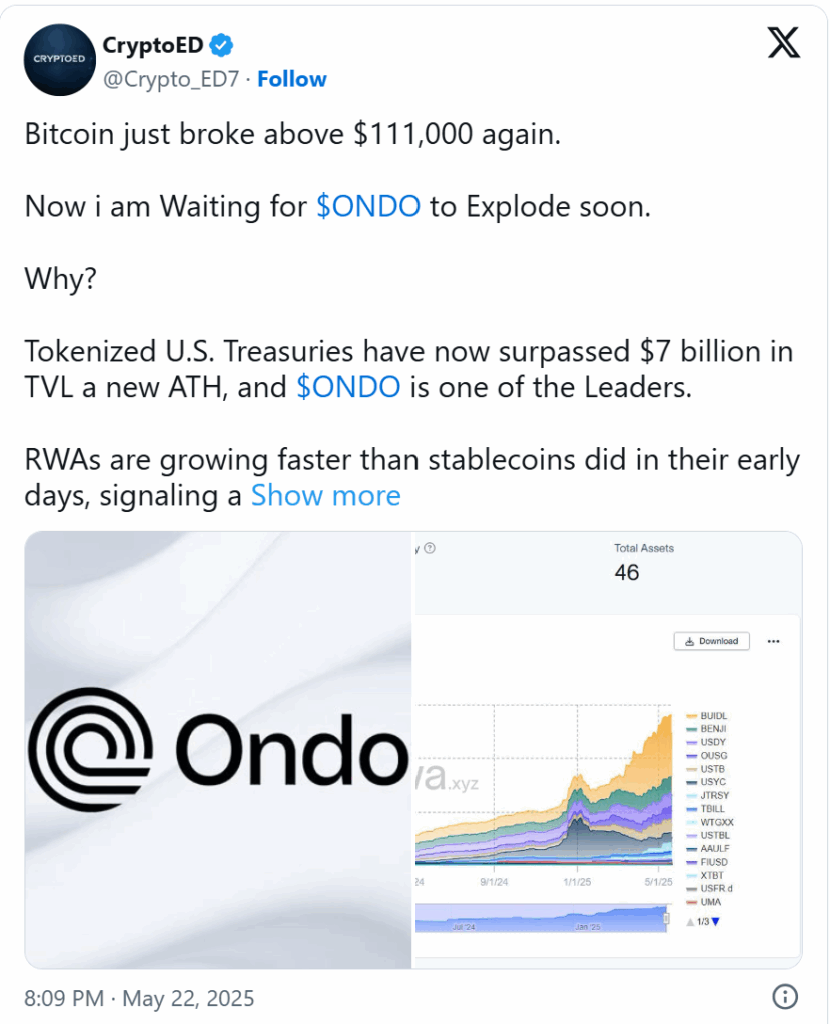
Task: Select the Ondo logo image
Action: coord(218,750)
